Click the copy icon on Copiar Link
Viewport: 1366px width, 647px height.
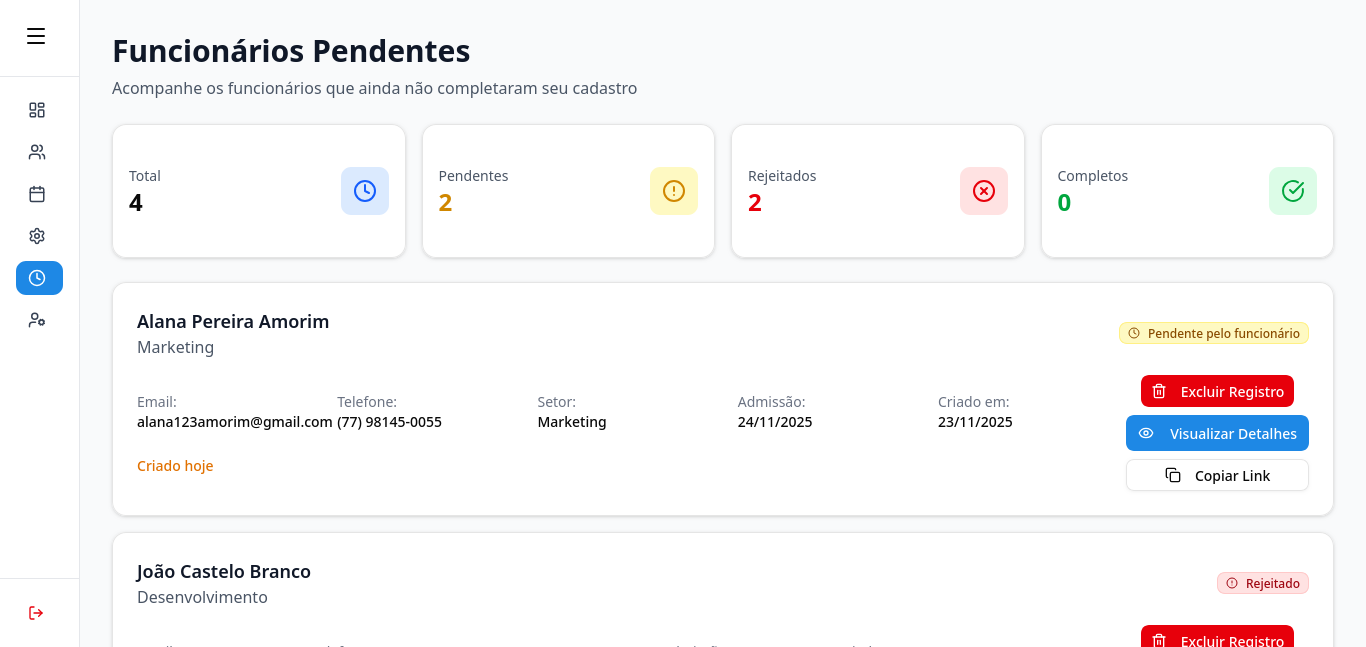[x=1173, y=475]
